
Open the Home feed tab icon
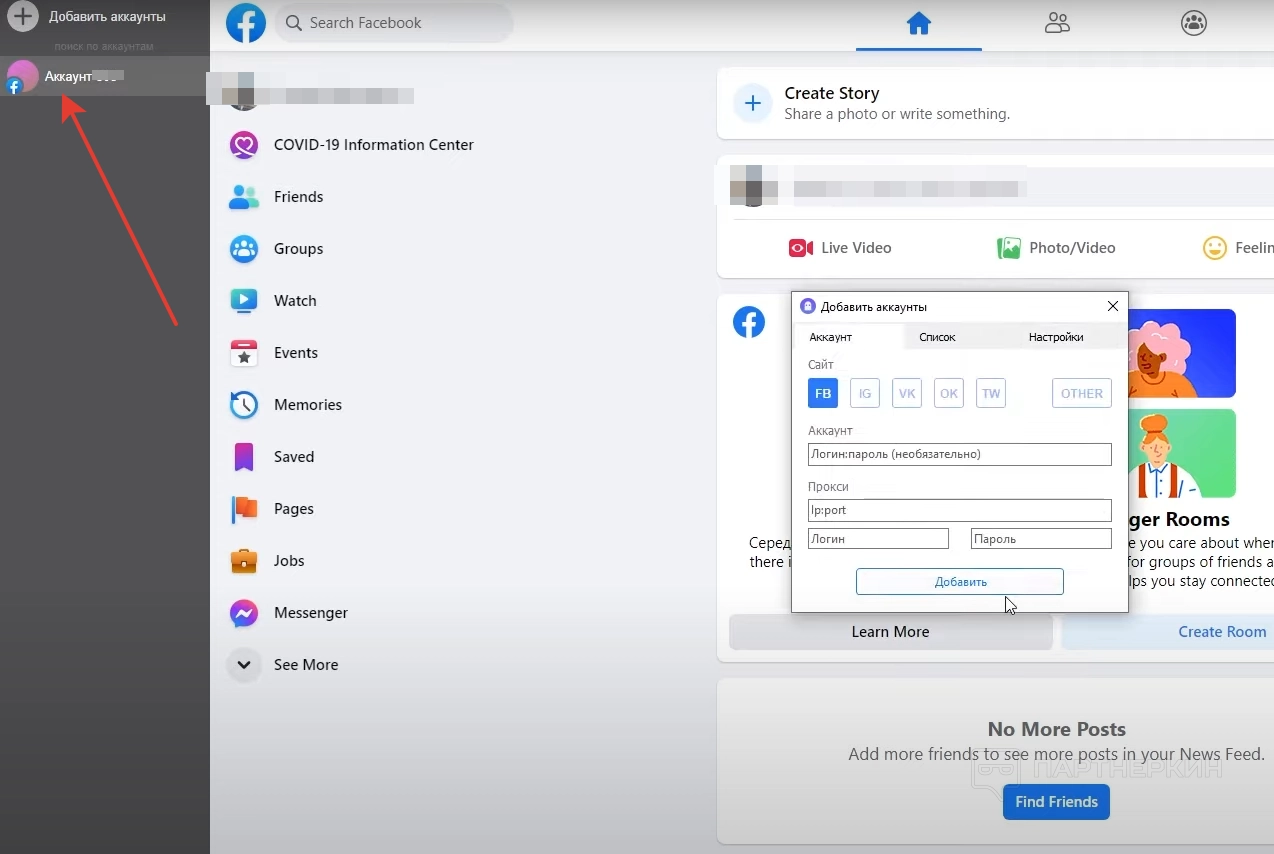coord(918,23)
